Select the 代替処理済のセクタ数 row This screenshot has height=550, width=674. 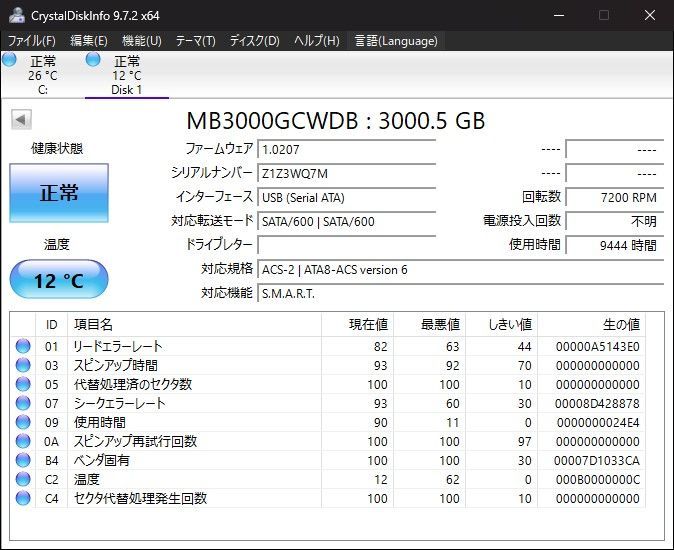(328, 384)
